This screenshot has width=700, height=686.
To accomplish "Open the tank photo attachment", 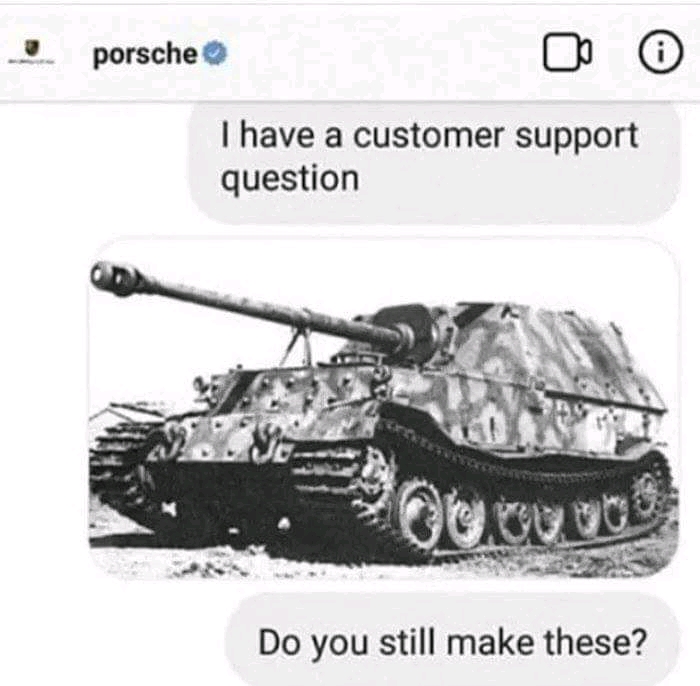I will click(x=383, y=408).
